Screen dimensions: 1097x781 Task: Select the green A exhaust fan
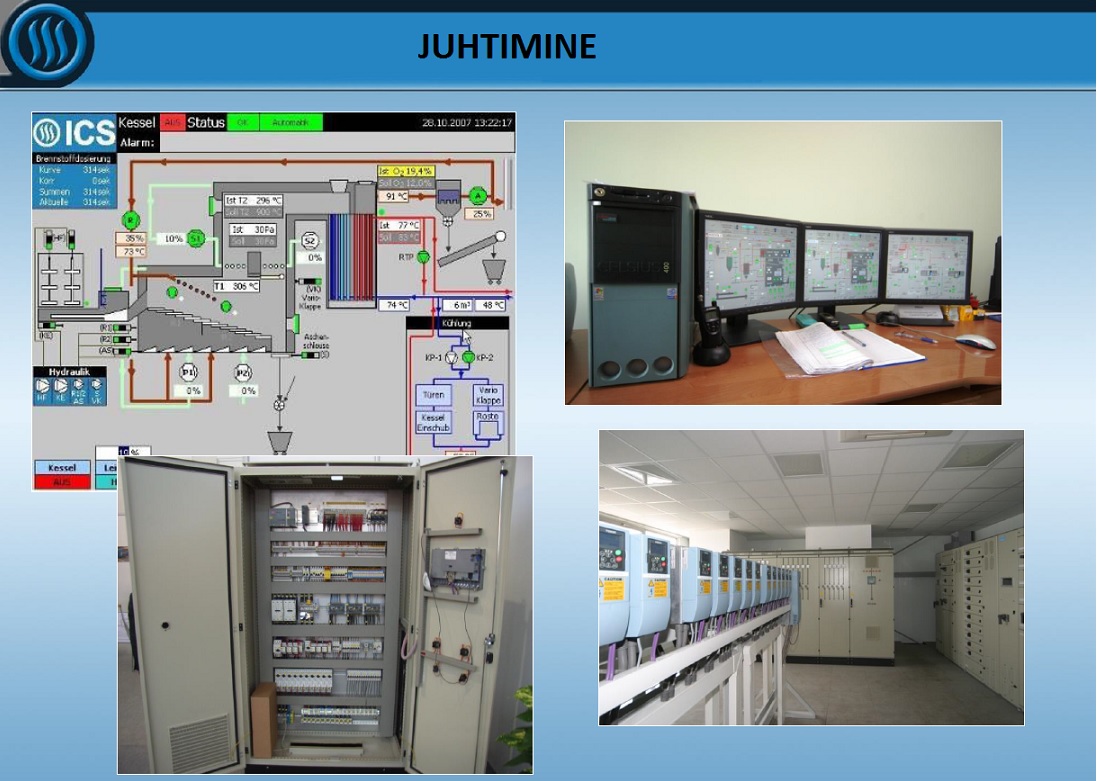pos(478,195)
